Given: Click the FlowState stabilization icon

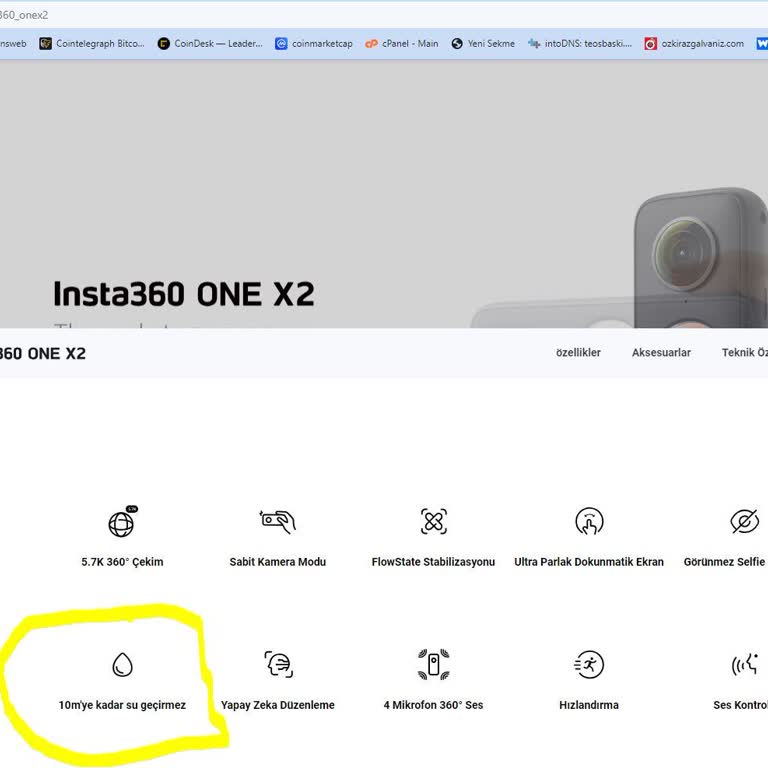Looking at the screenshot, I should click(x=433, y=521).
